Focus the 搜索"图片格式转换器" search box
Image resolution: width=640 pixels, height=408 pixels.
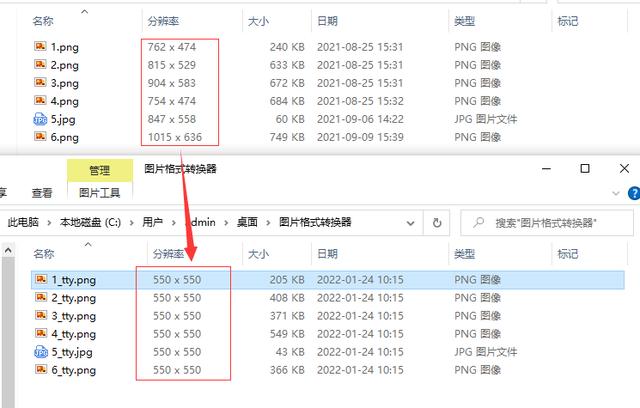click(x=547, y=223)
